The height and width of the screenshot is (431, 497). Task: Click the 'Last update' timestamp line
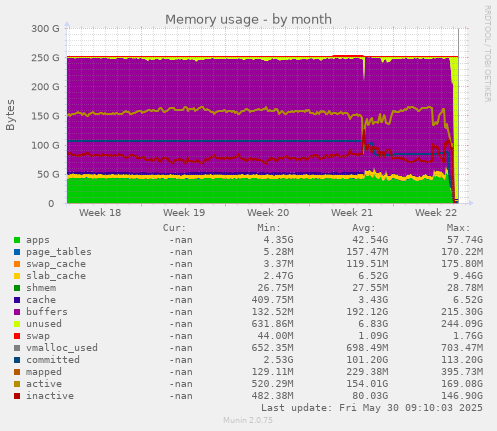[x=372, y=408]
